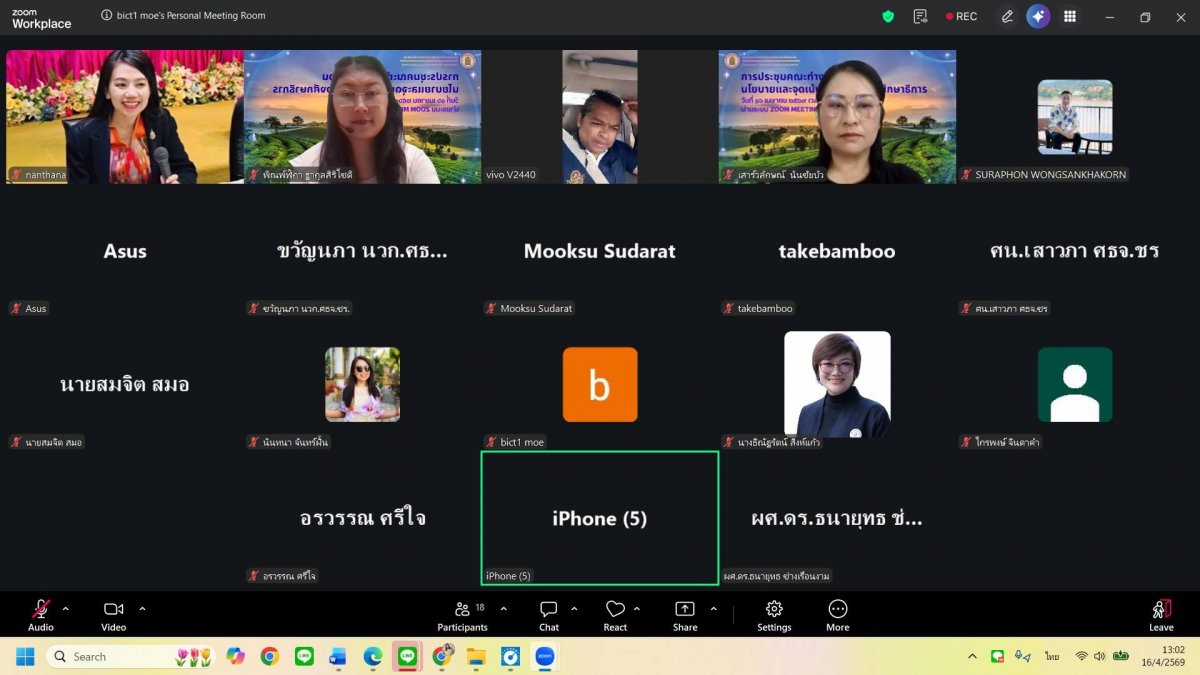Open the apps grid icon in title bar
Viewport: 1200px width, 675px height.
(1070, 16)
